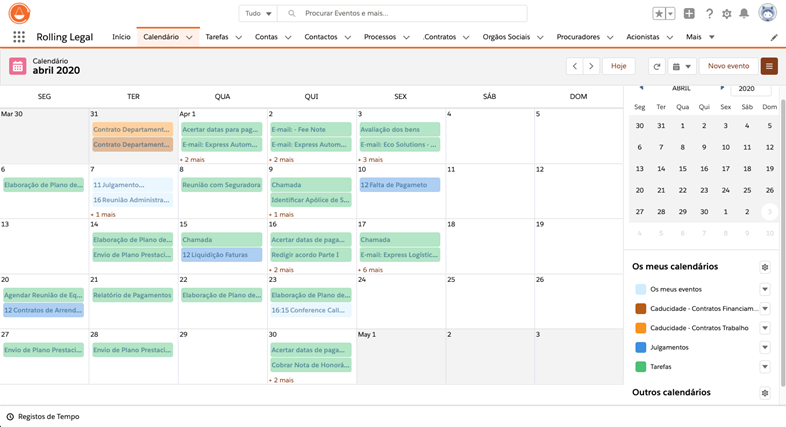
Task: Open the 11 Julgamento event
Action: click(x=132, y=185)
